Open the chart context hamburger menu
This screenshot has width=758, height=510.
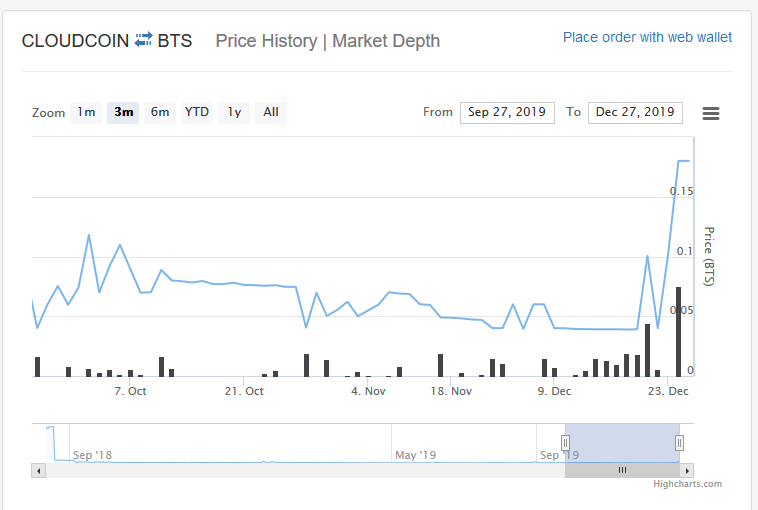[711, 113]
